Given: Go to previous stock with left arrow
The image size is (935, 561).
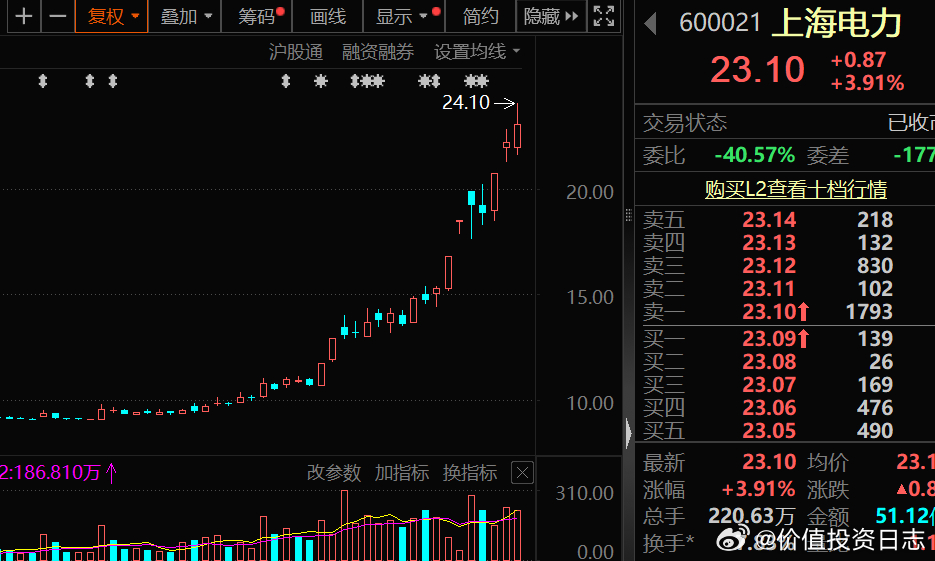Looking at the screenshot, I should pos(651,24).
